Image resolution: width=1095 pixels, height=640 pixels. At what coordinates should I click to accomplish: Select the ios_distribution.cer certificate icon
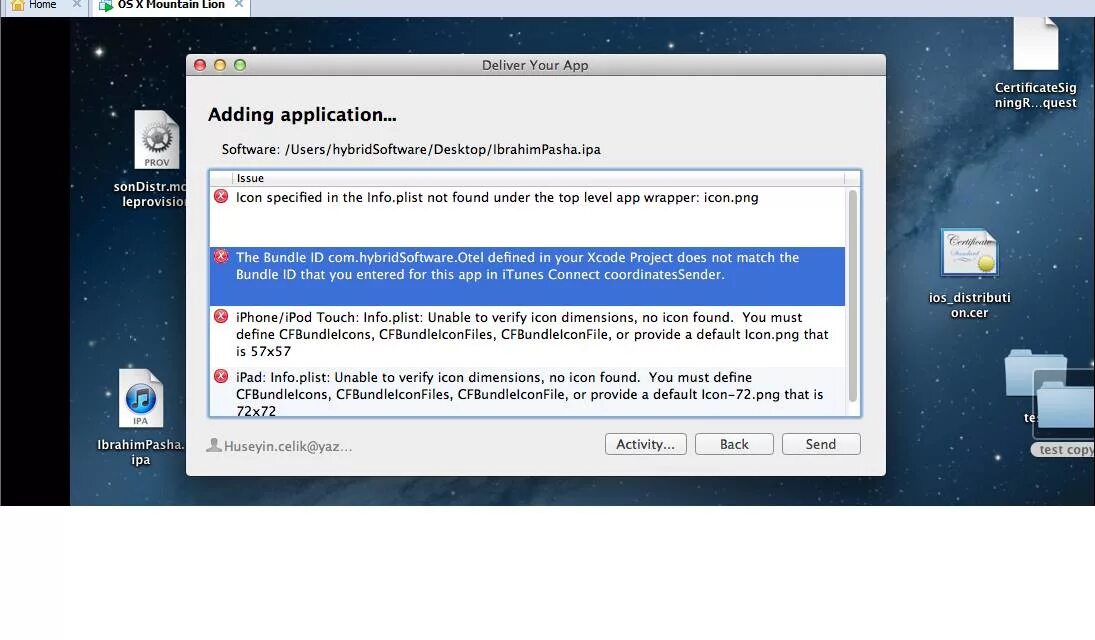[969, 252]
